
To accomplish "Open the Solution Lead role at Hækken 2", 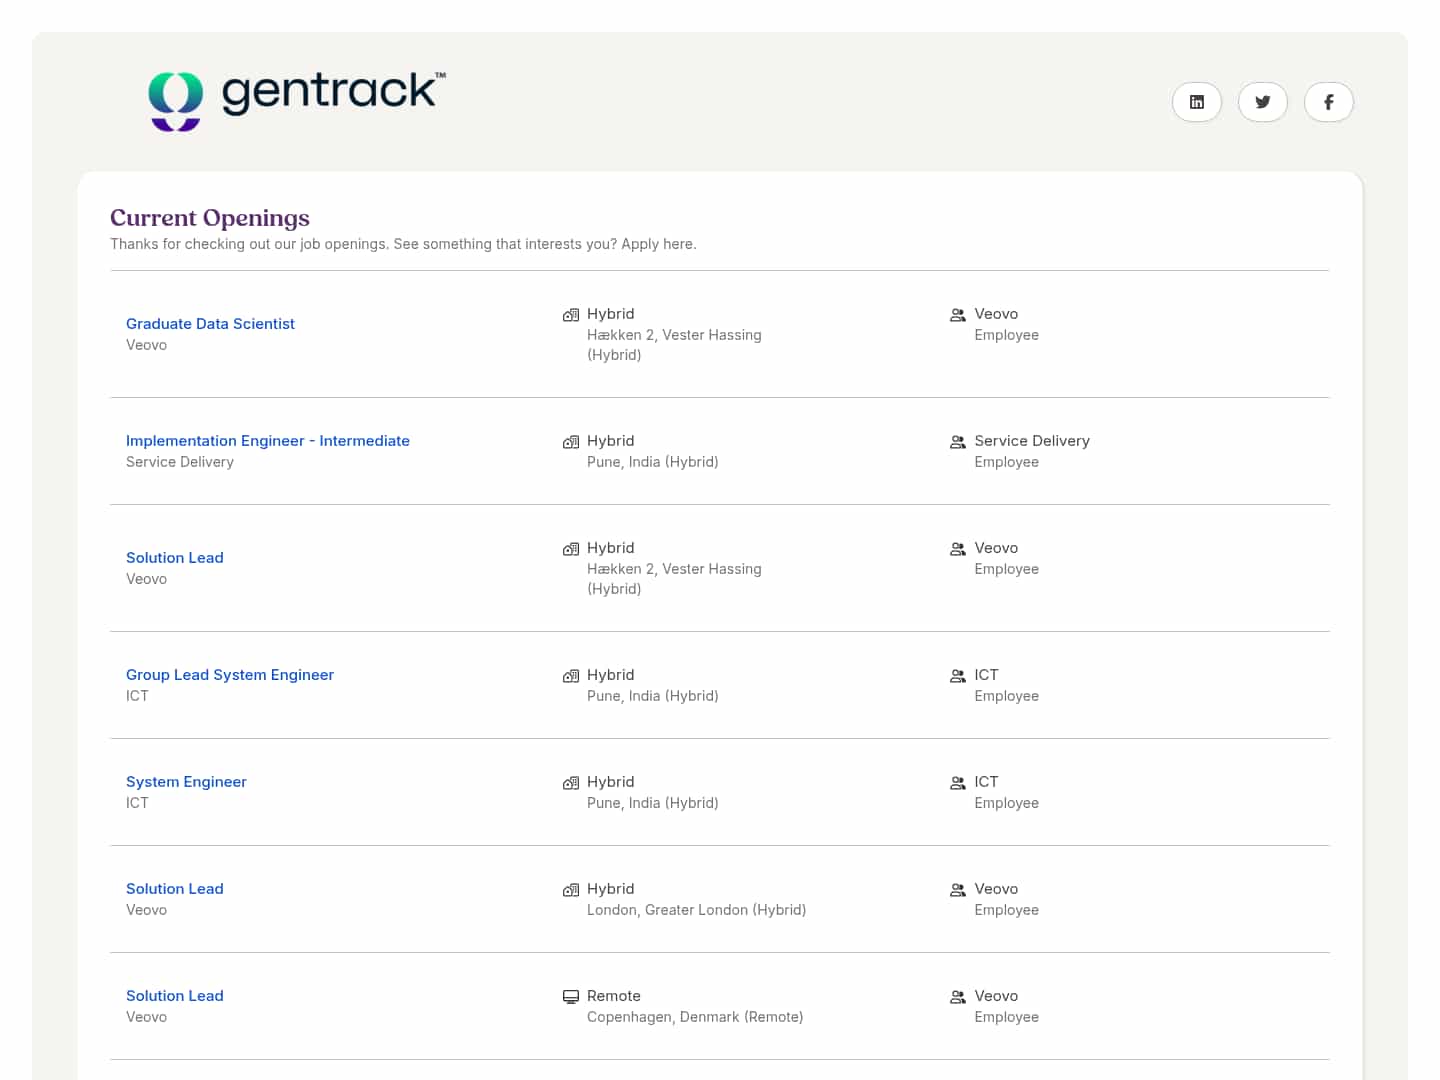I will pyautogui.click(x=174, y=558).
